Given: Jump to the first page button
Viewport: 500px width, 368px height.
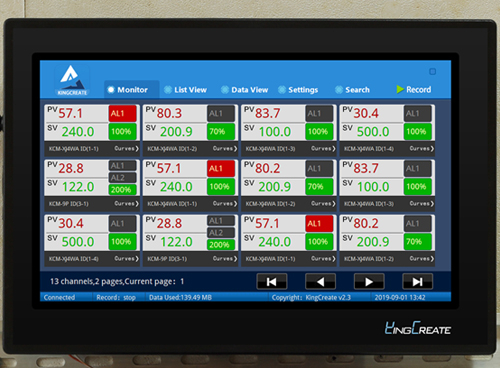Looking at the screenshot, I should pos(272,282).
